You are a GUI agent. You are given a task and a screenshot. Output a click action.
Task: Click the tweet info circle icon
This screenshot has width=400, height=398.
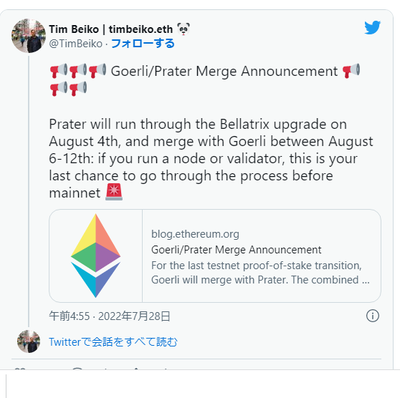[x=372, y=316]
